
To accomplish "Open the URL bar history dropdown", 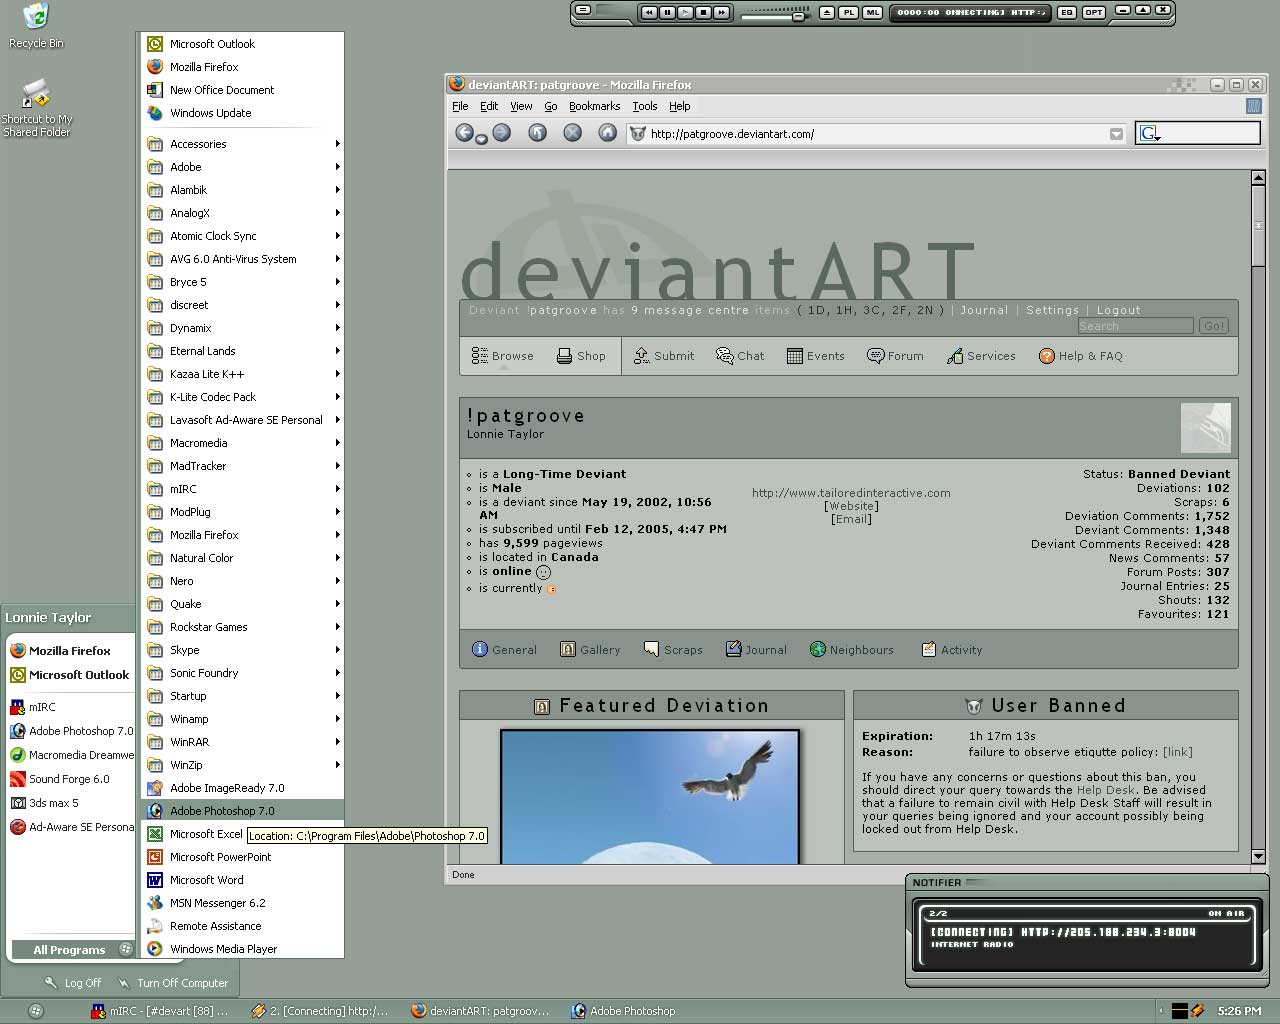I will pyautogui.click(x=1116, y=134).
